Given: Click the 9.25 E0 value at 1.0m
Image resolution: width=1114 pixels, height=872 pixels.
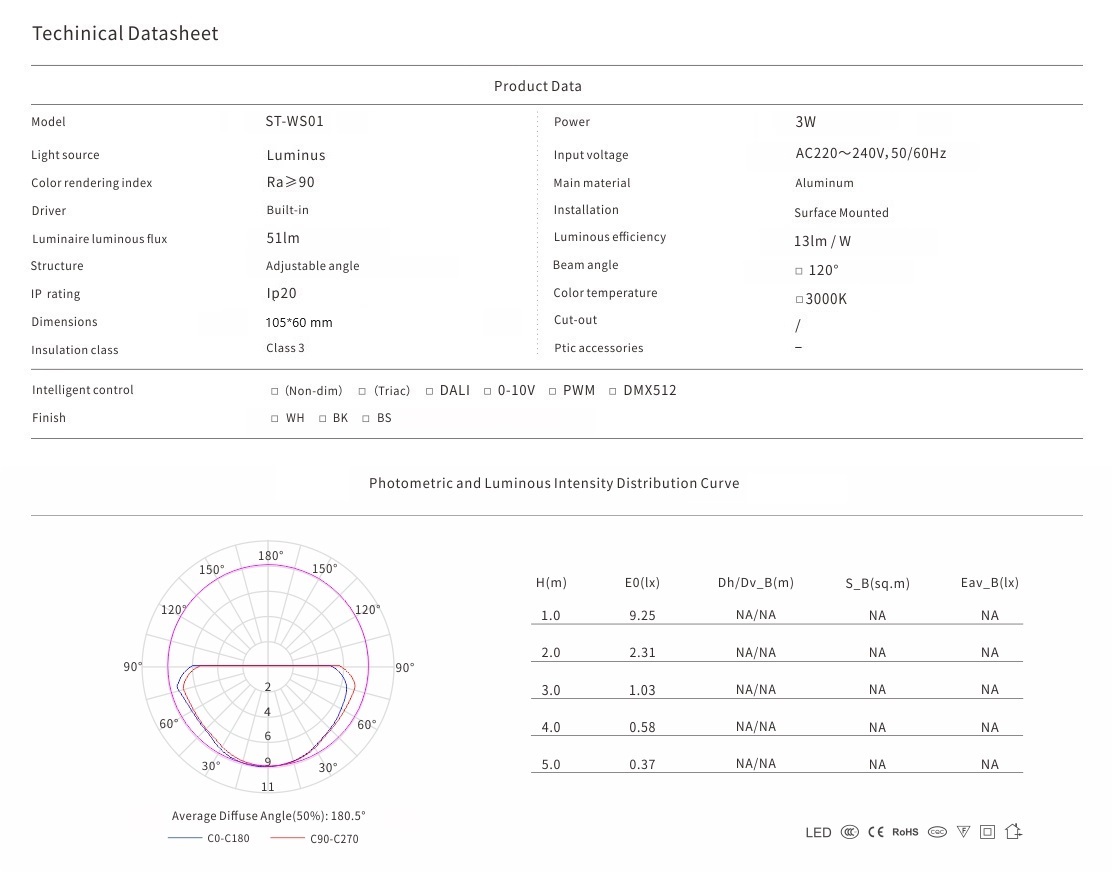Looking at the screenshot, I should 642,616.
